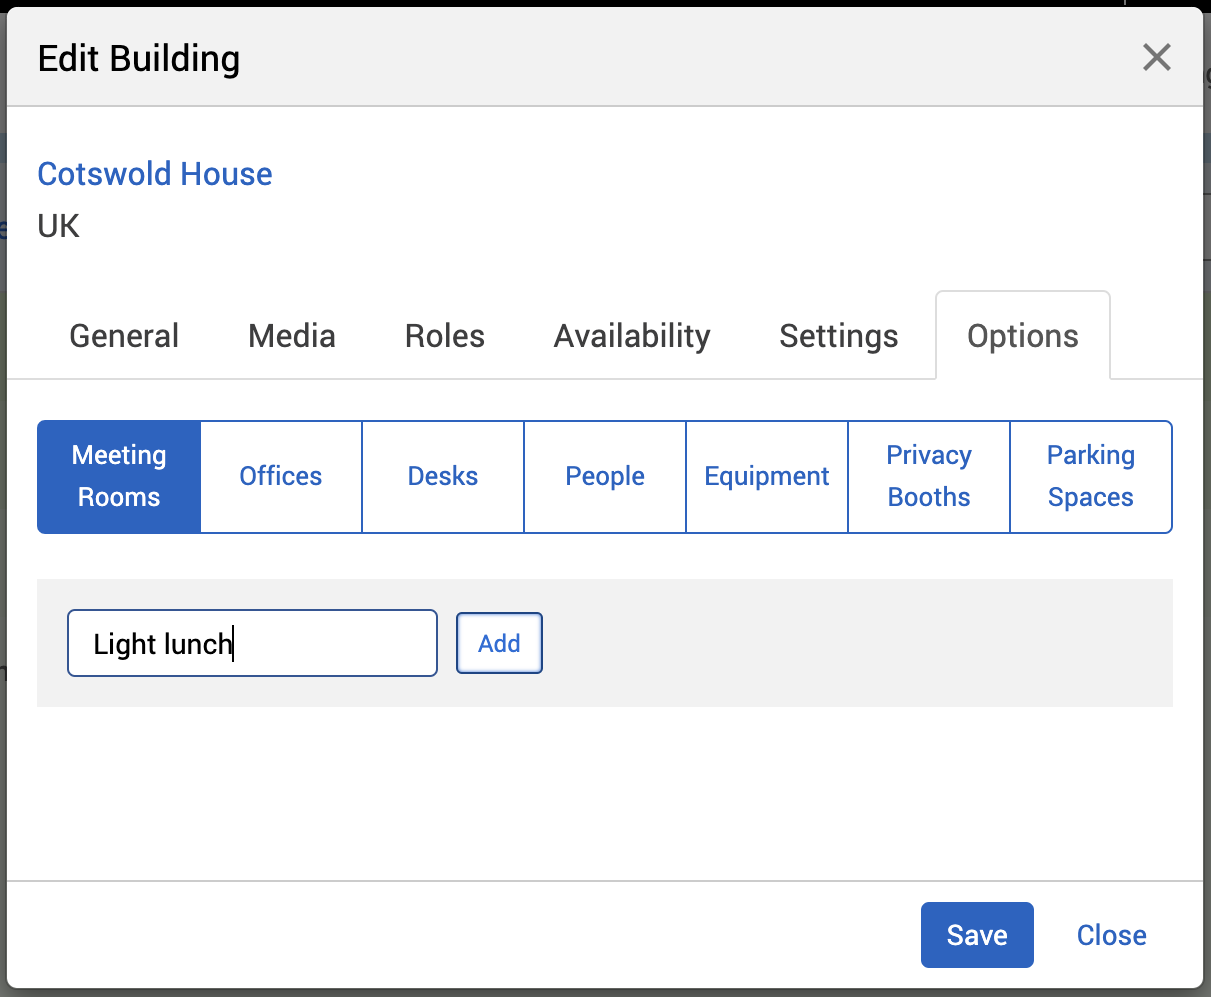Open the Media tab
This screenshot has height=997, width=1211.
pos(291,336)
